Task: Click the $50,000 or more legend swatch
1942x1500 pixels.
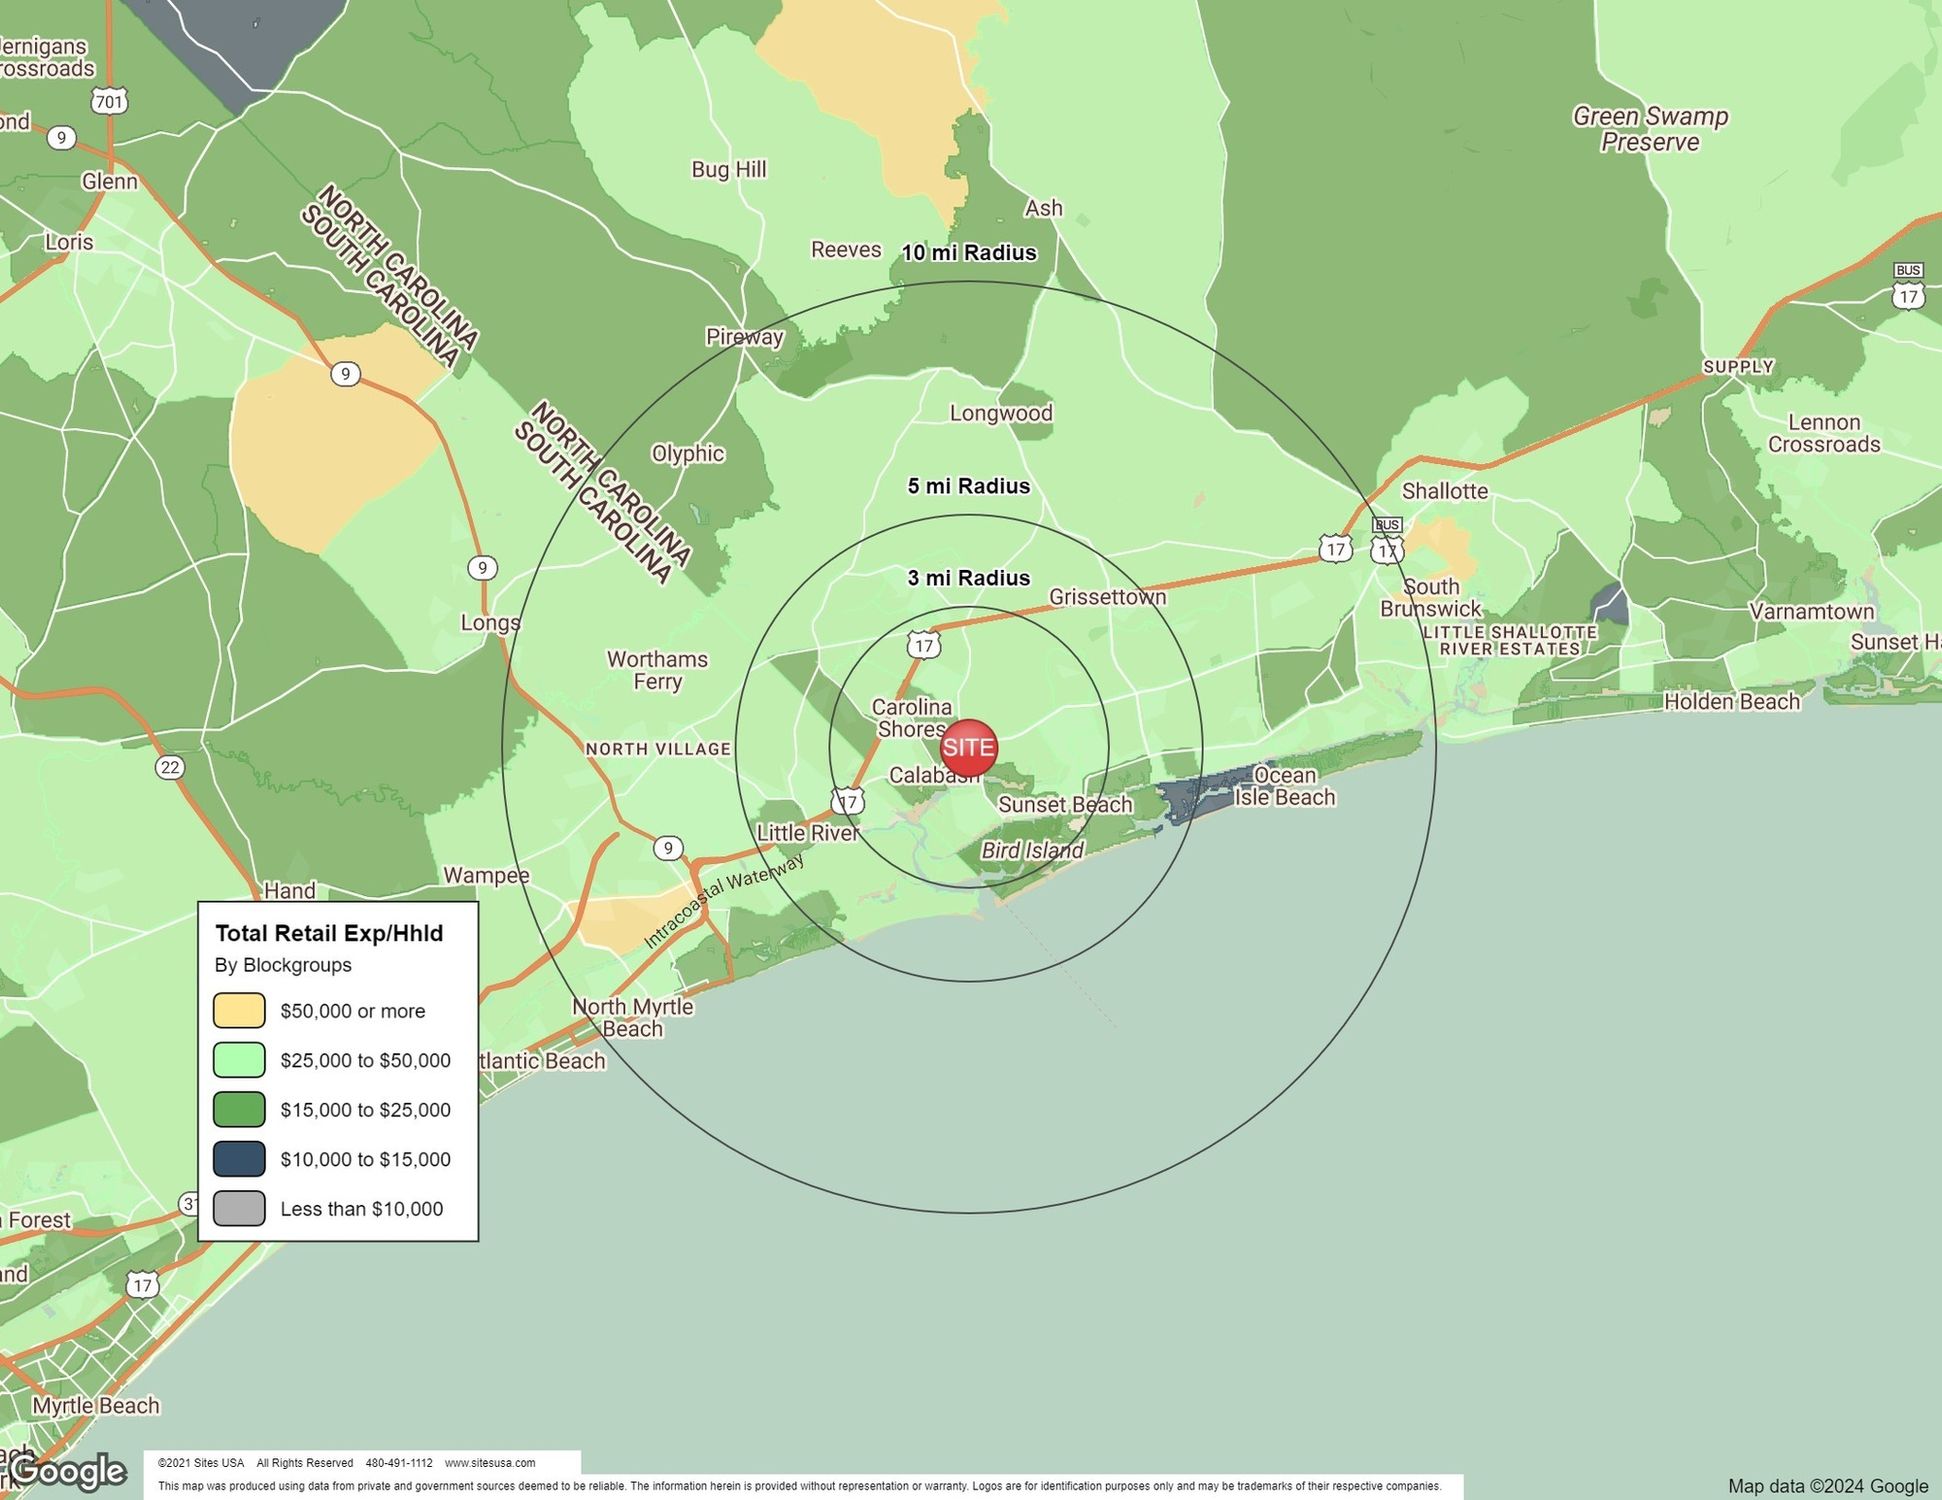Action: point(239,1010)
